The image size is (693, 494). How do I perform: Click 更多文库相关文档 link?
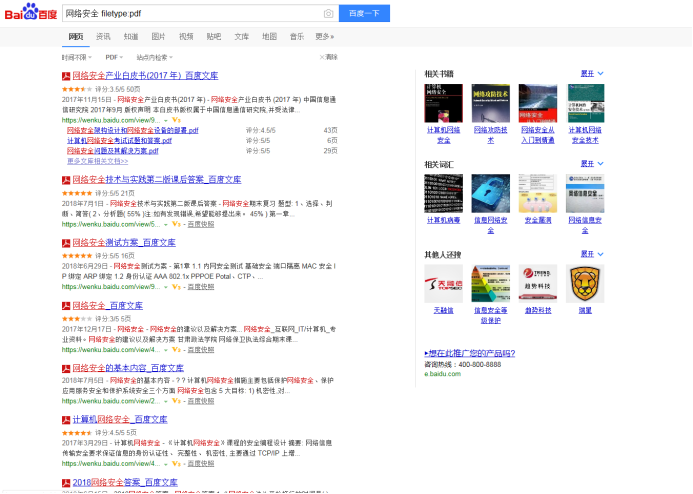coord(98,161)
